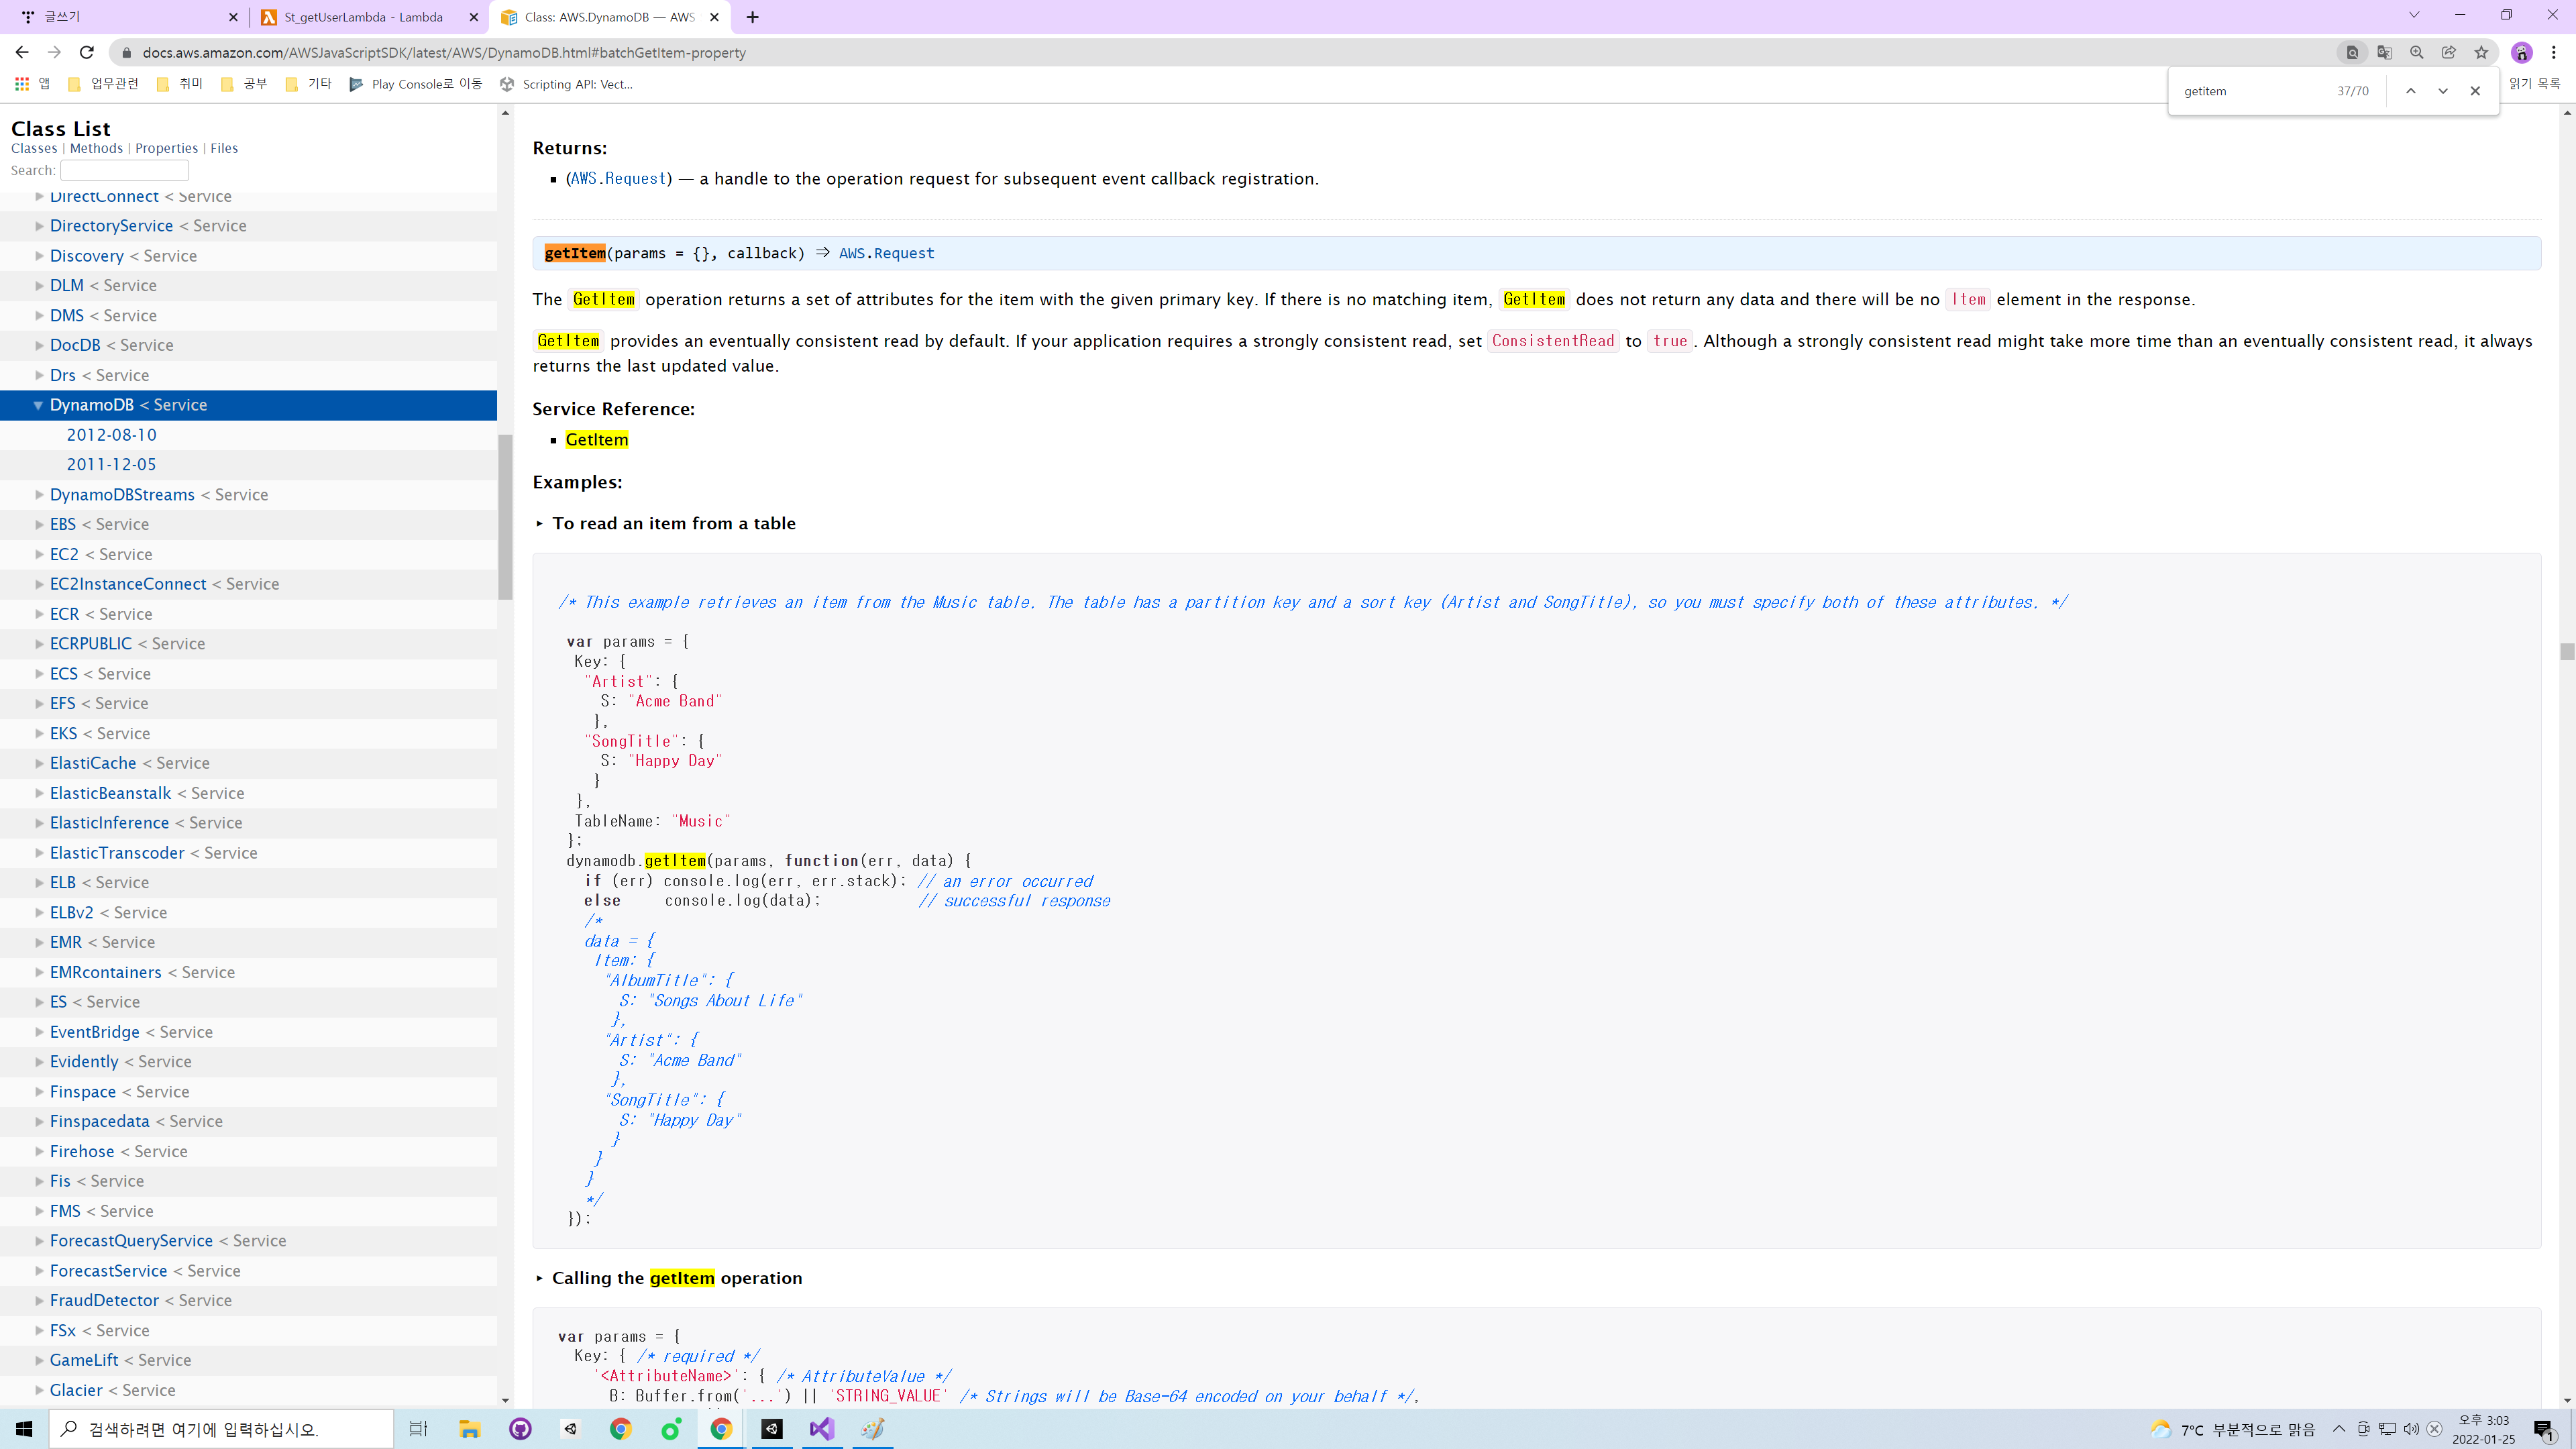
Task: Go back to the previous page
Action: click(22, 52)
